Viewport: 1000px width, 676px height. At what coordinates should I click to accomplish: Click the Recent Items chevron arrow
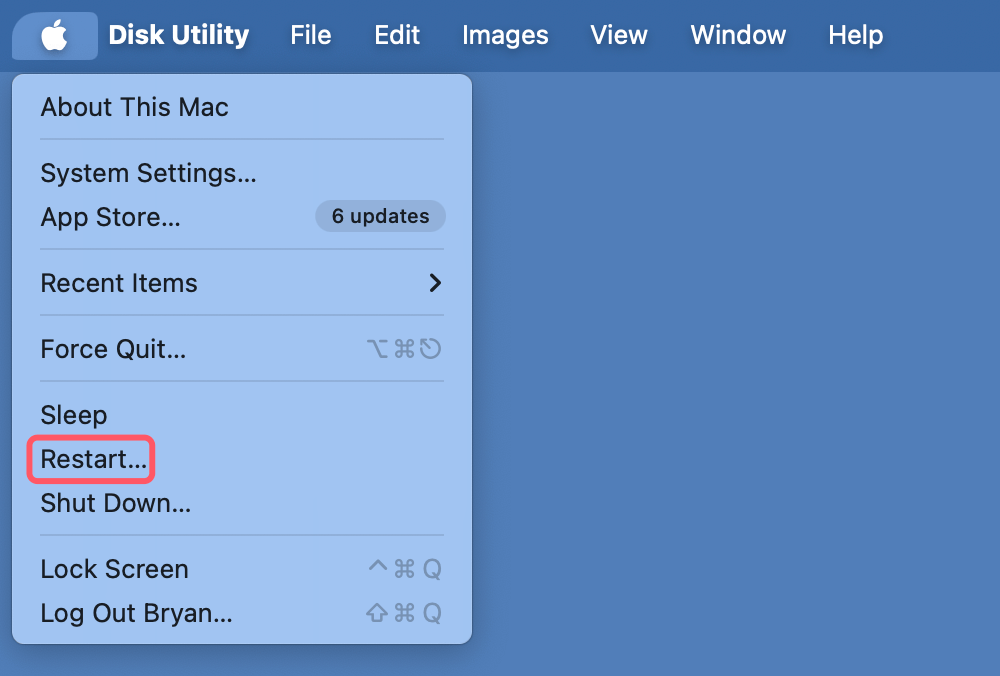click(x=434, y=283)
